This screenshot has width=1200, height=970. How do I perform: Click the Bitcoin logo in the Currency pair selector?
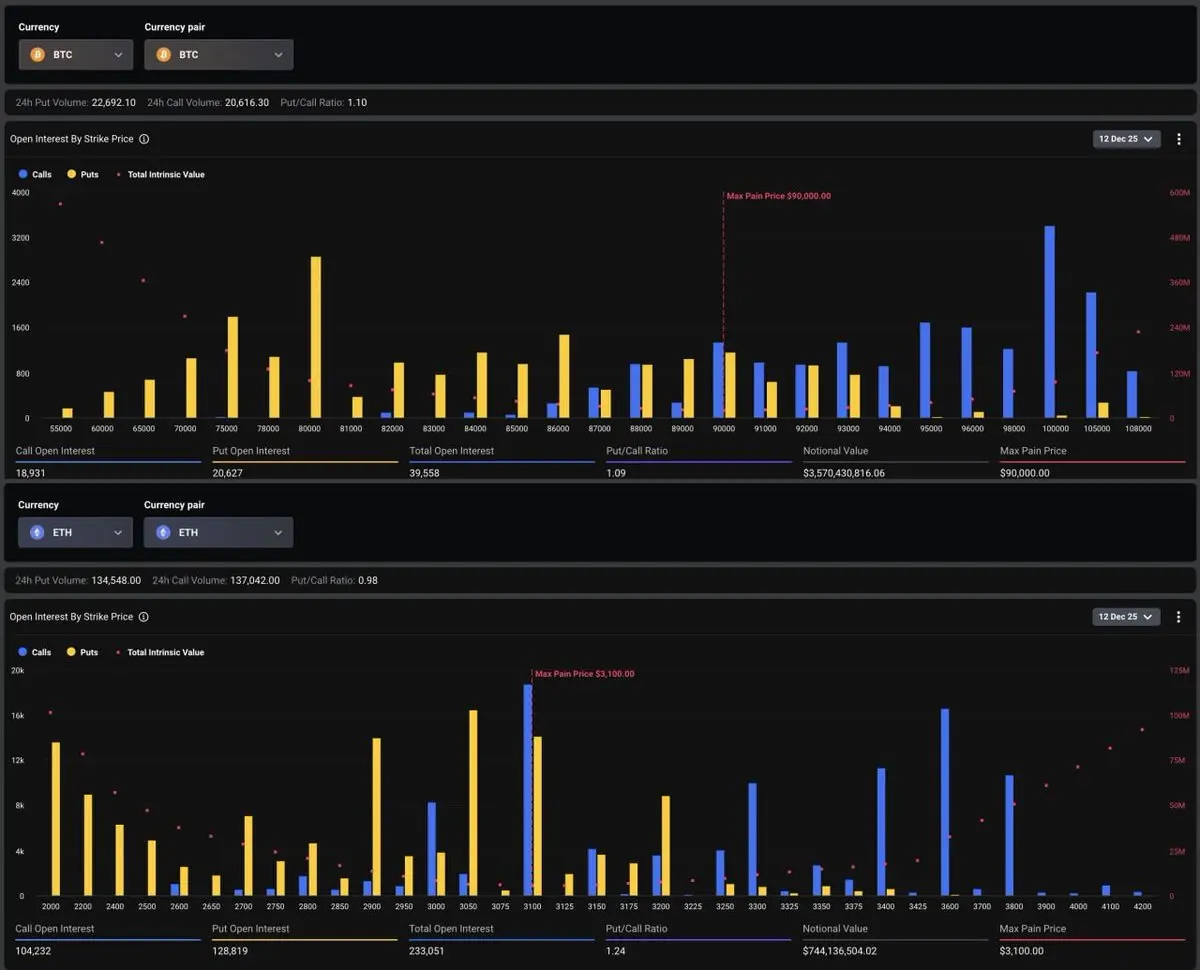[163, 54]
